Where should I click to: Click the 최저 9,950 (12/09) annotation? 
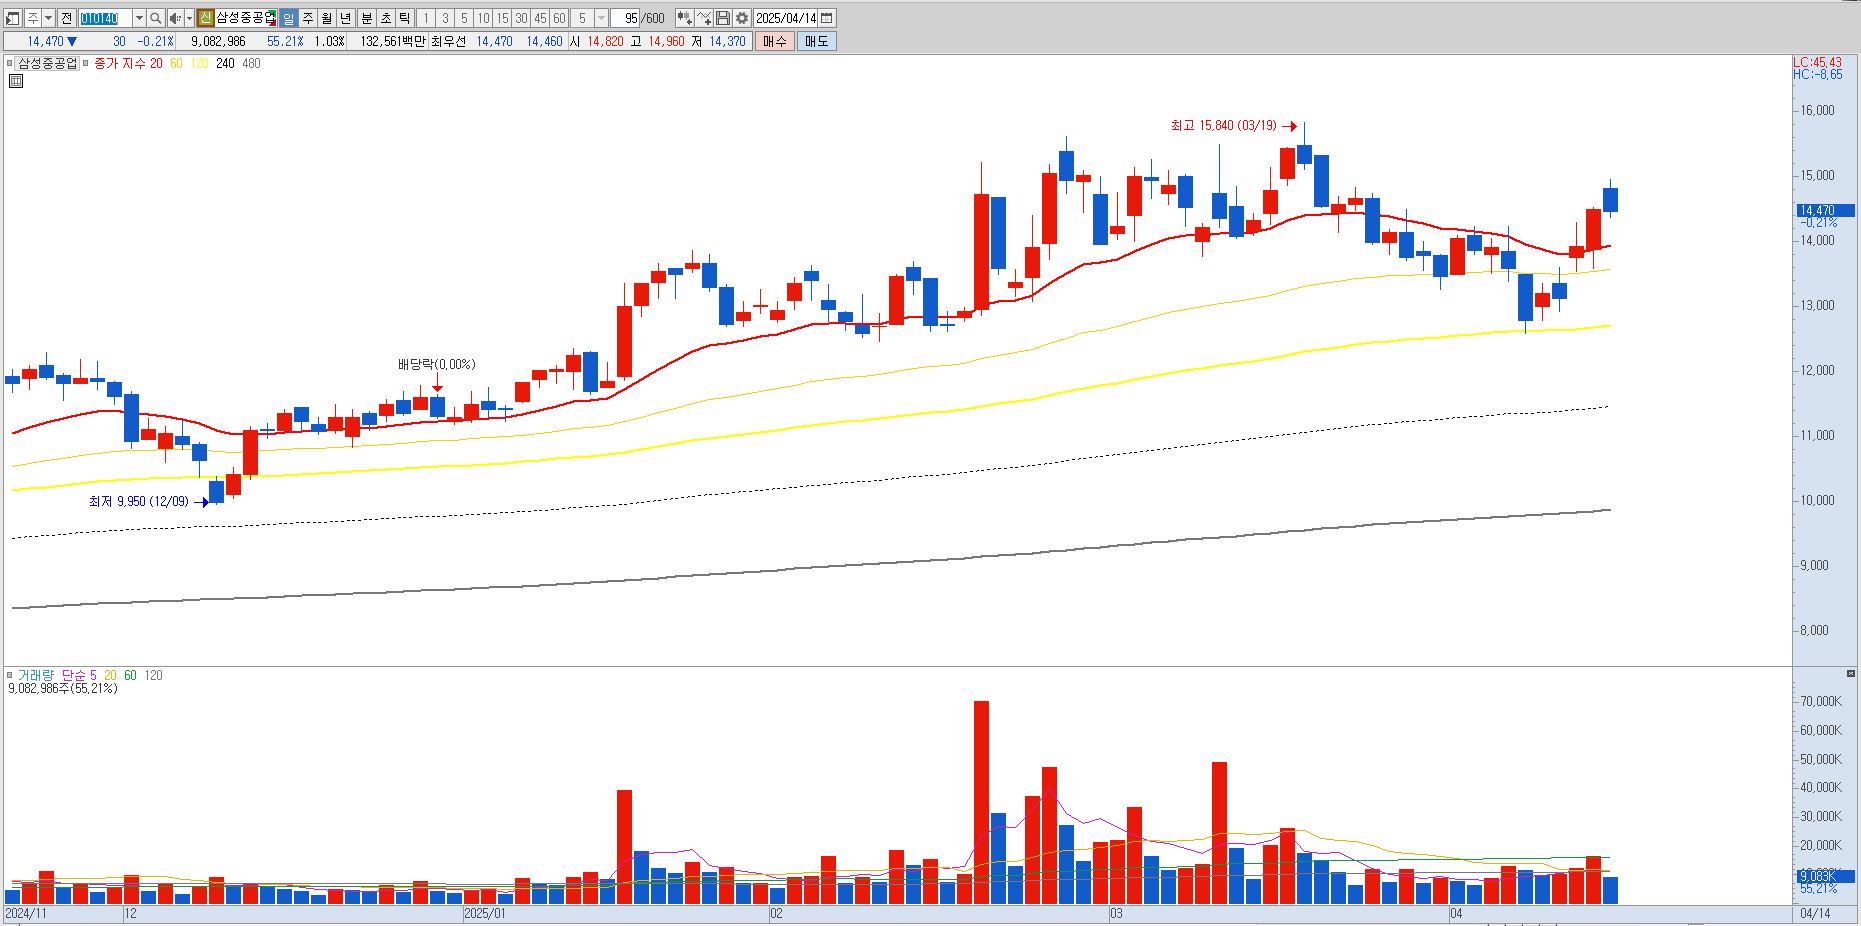point(138,501)
